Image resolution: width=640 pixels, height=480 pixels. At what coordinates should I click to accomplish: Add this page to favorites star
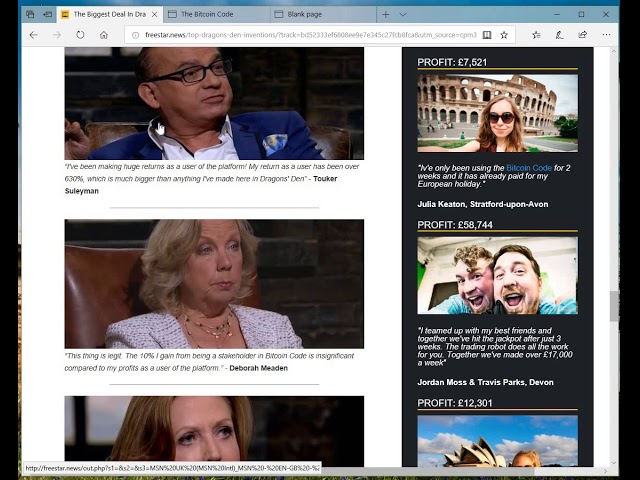coord(504,35)
